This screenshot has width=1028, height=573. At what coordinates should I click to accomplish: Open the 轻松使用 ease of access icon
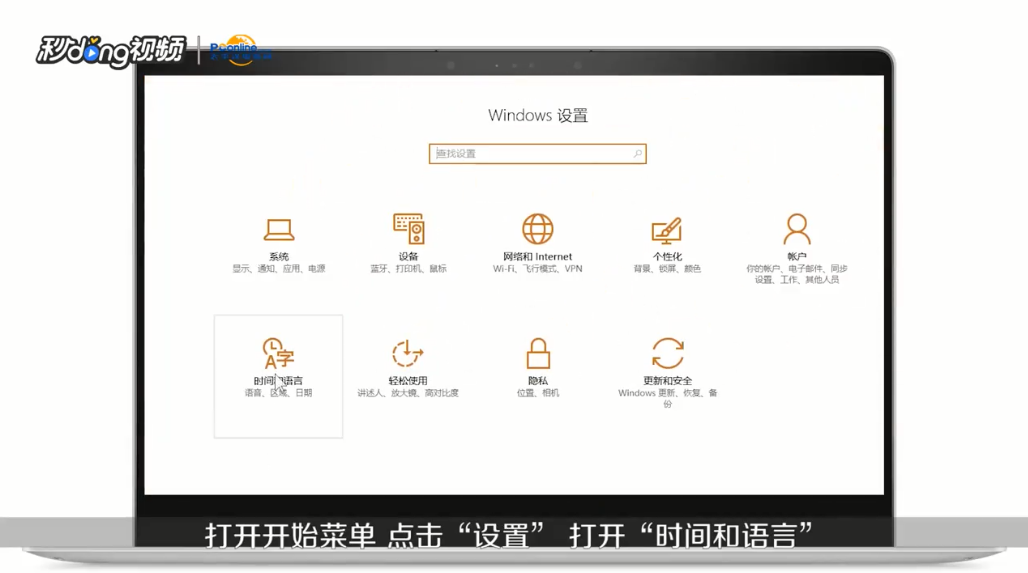tap(408, 353)
